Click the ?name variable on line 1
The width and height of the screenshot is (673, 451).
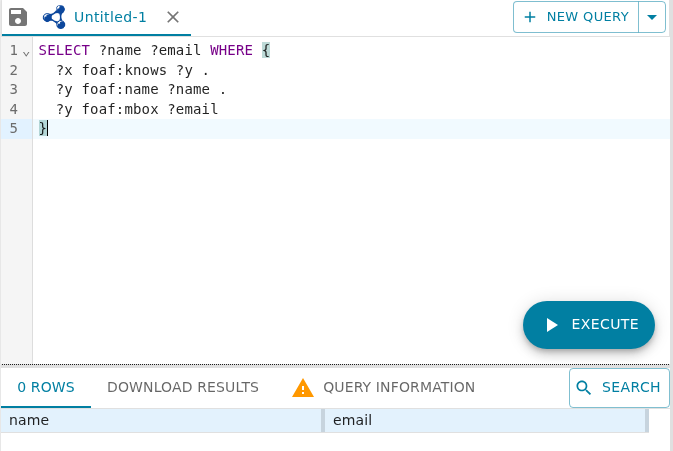click(x=120, y=50)
